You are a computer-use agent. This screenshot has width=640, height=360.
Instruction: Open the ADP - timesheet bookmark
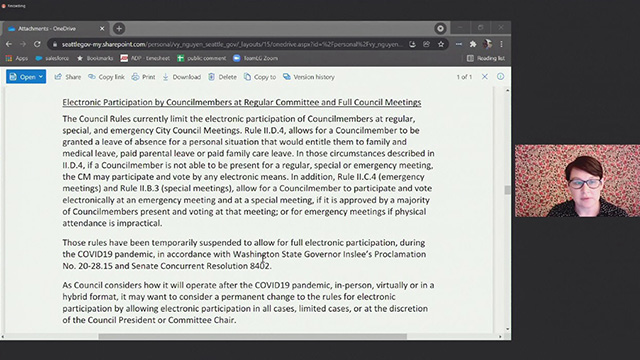click(x=145, y=58)
